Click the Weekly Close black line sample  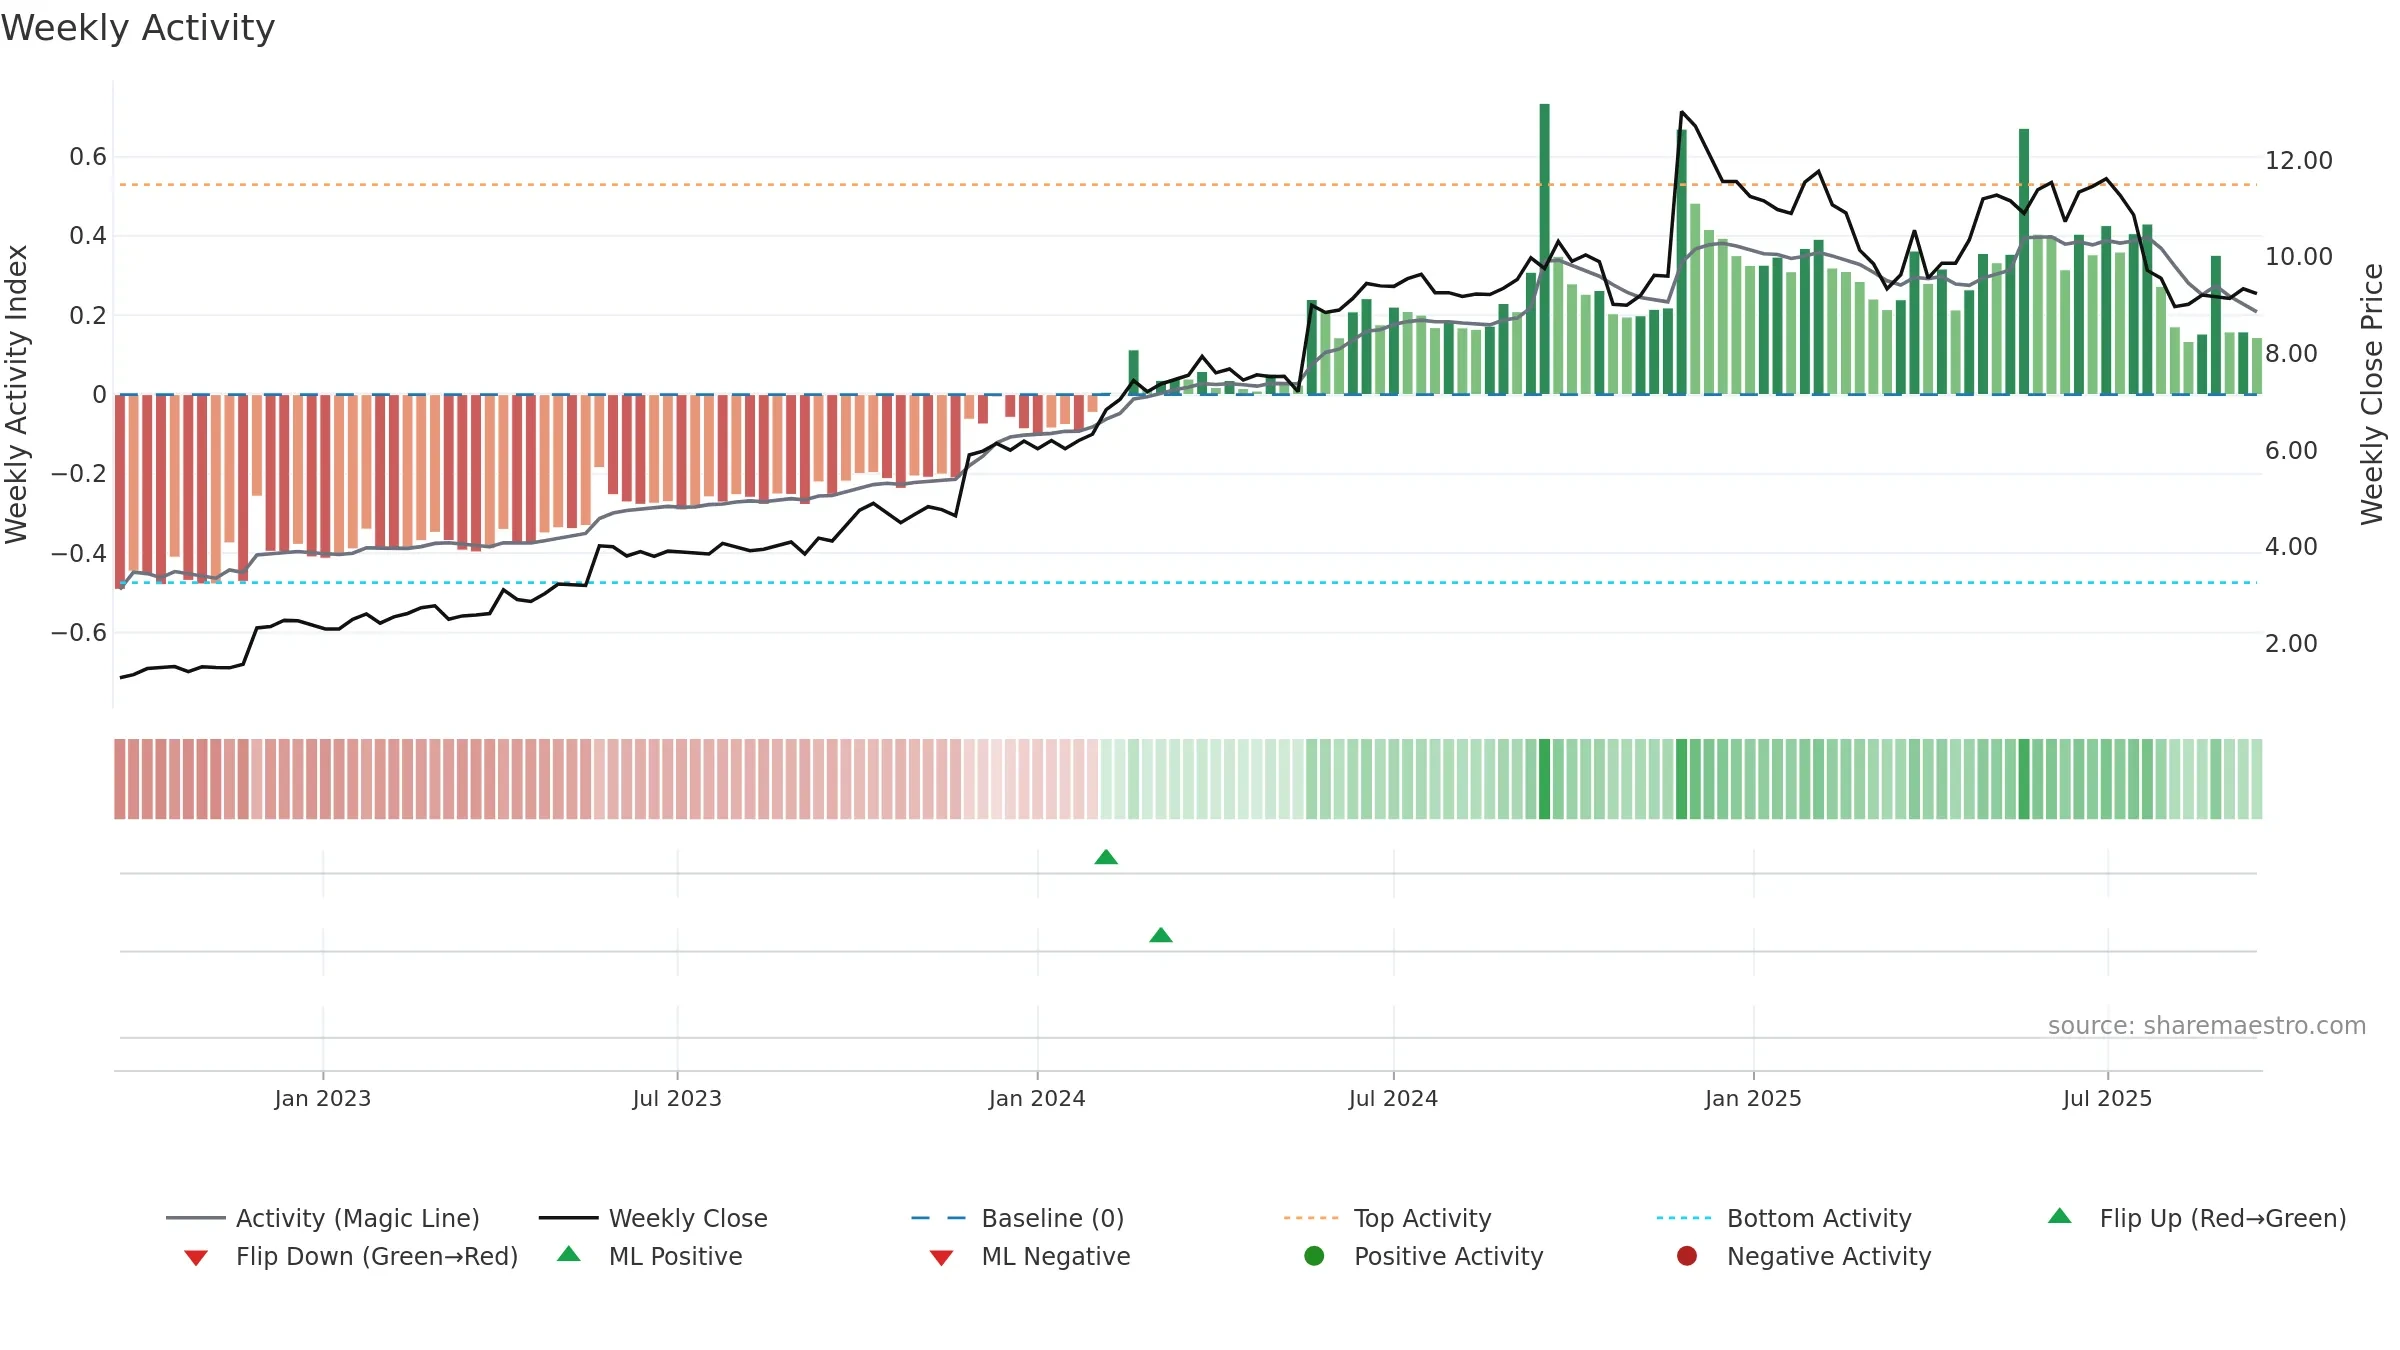[x=568, y=1218]
